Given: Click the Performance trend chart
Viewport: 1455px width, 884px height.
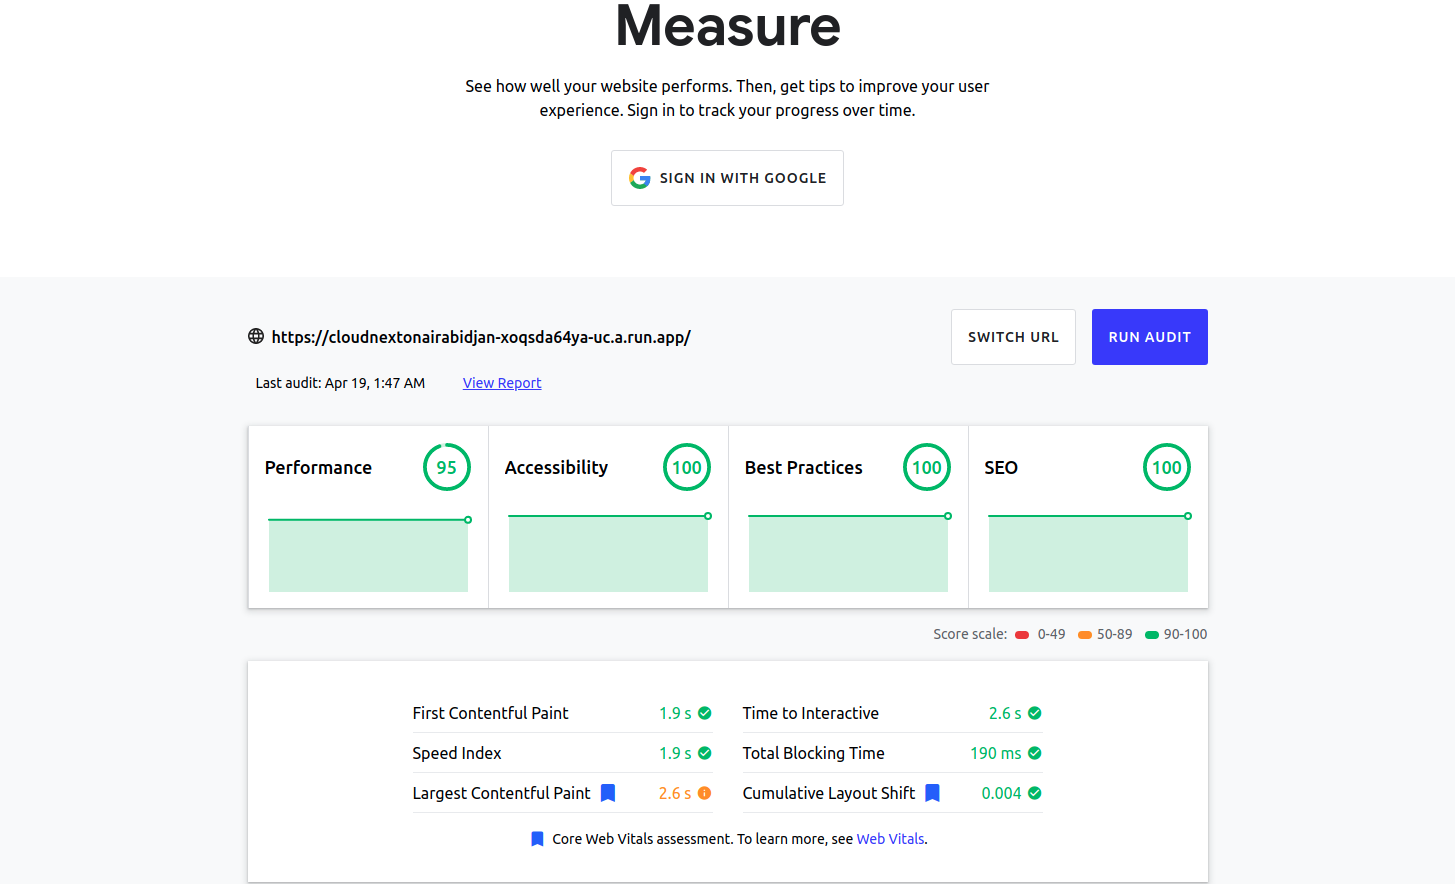Looking at the screenshot, I should (368, 554).
